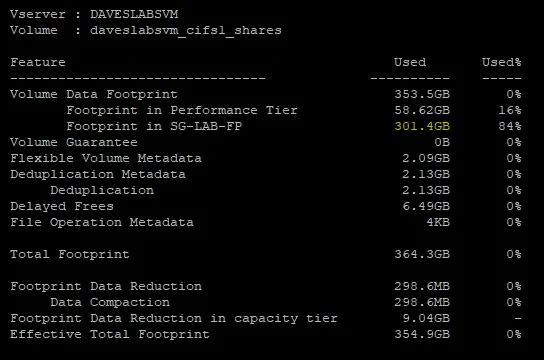This screenshot has height=360, width=544.
Task: Click the Data Compaction label
Action: 110,302
